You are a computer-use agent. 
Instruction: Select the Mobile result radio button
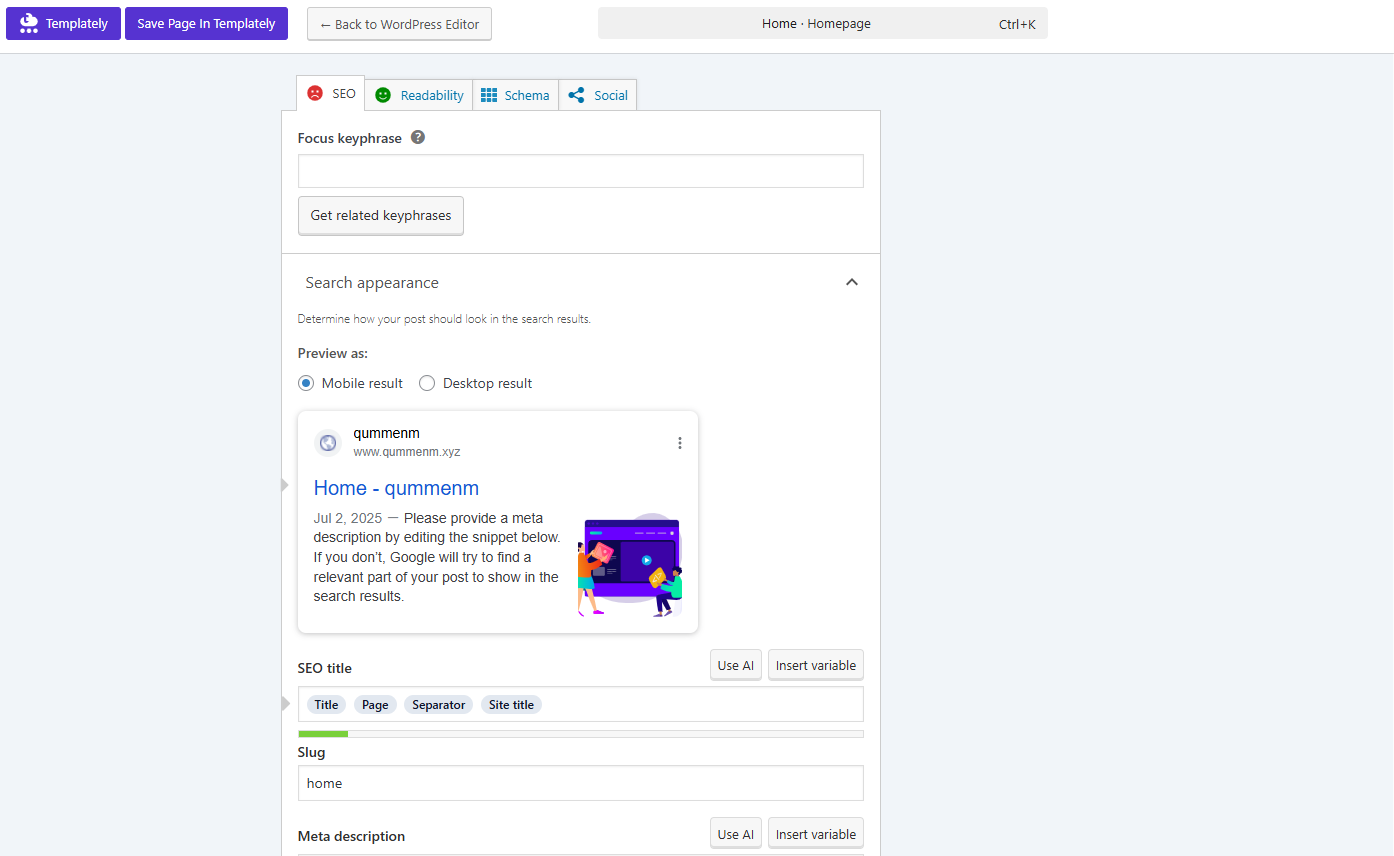305,383
